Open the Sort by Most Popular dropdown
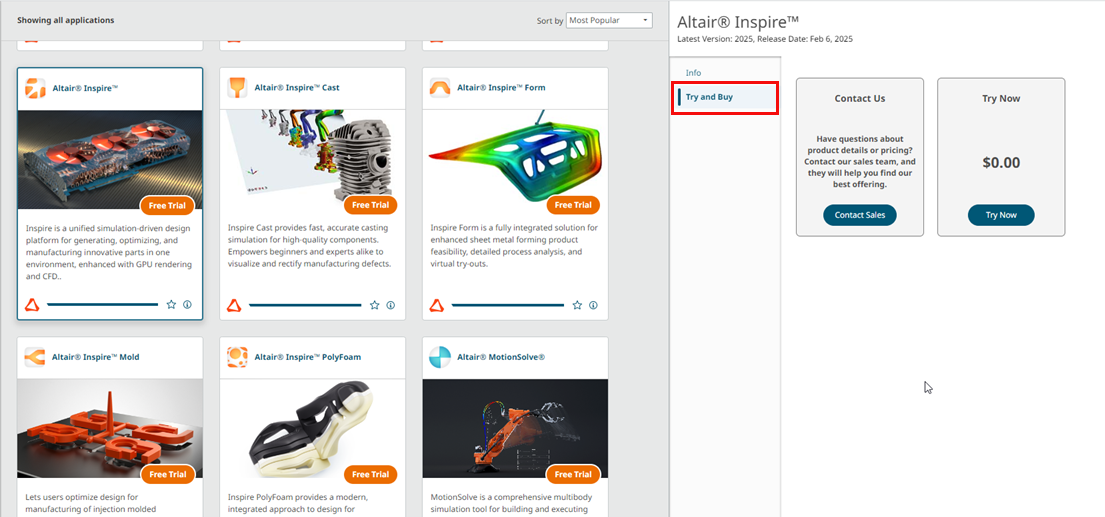The width and height of the screenshot is (1105, 517). tap(610, 20)
